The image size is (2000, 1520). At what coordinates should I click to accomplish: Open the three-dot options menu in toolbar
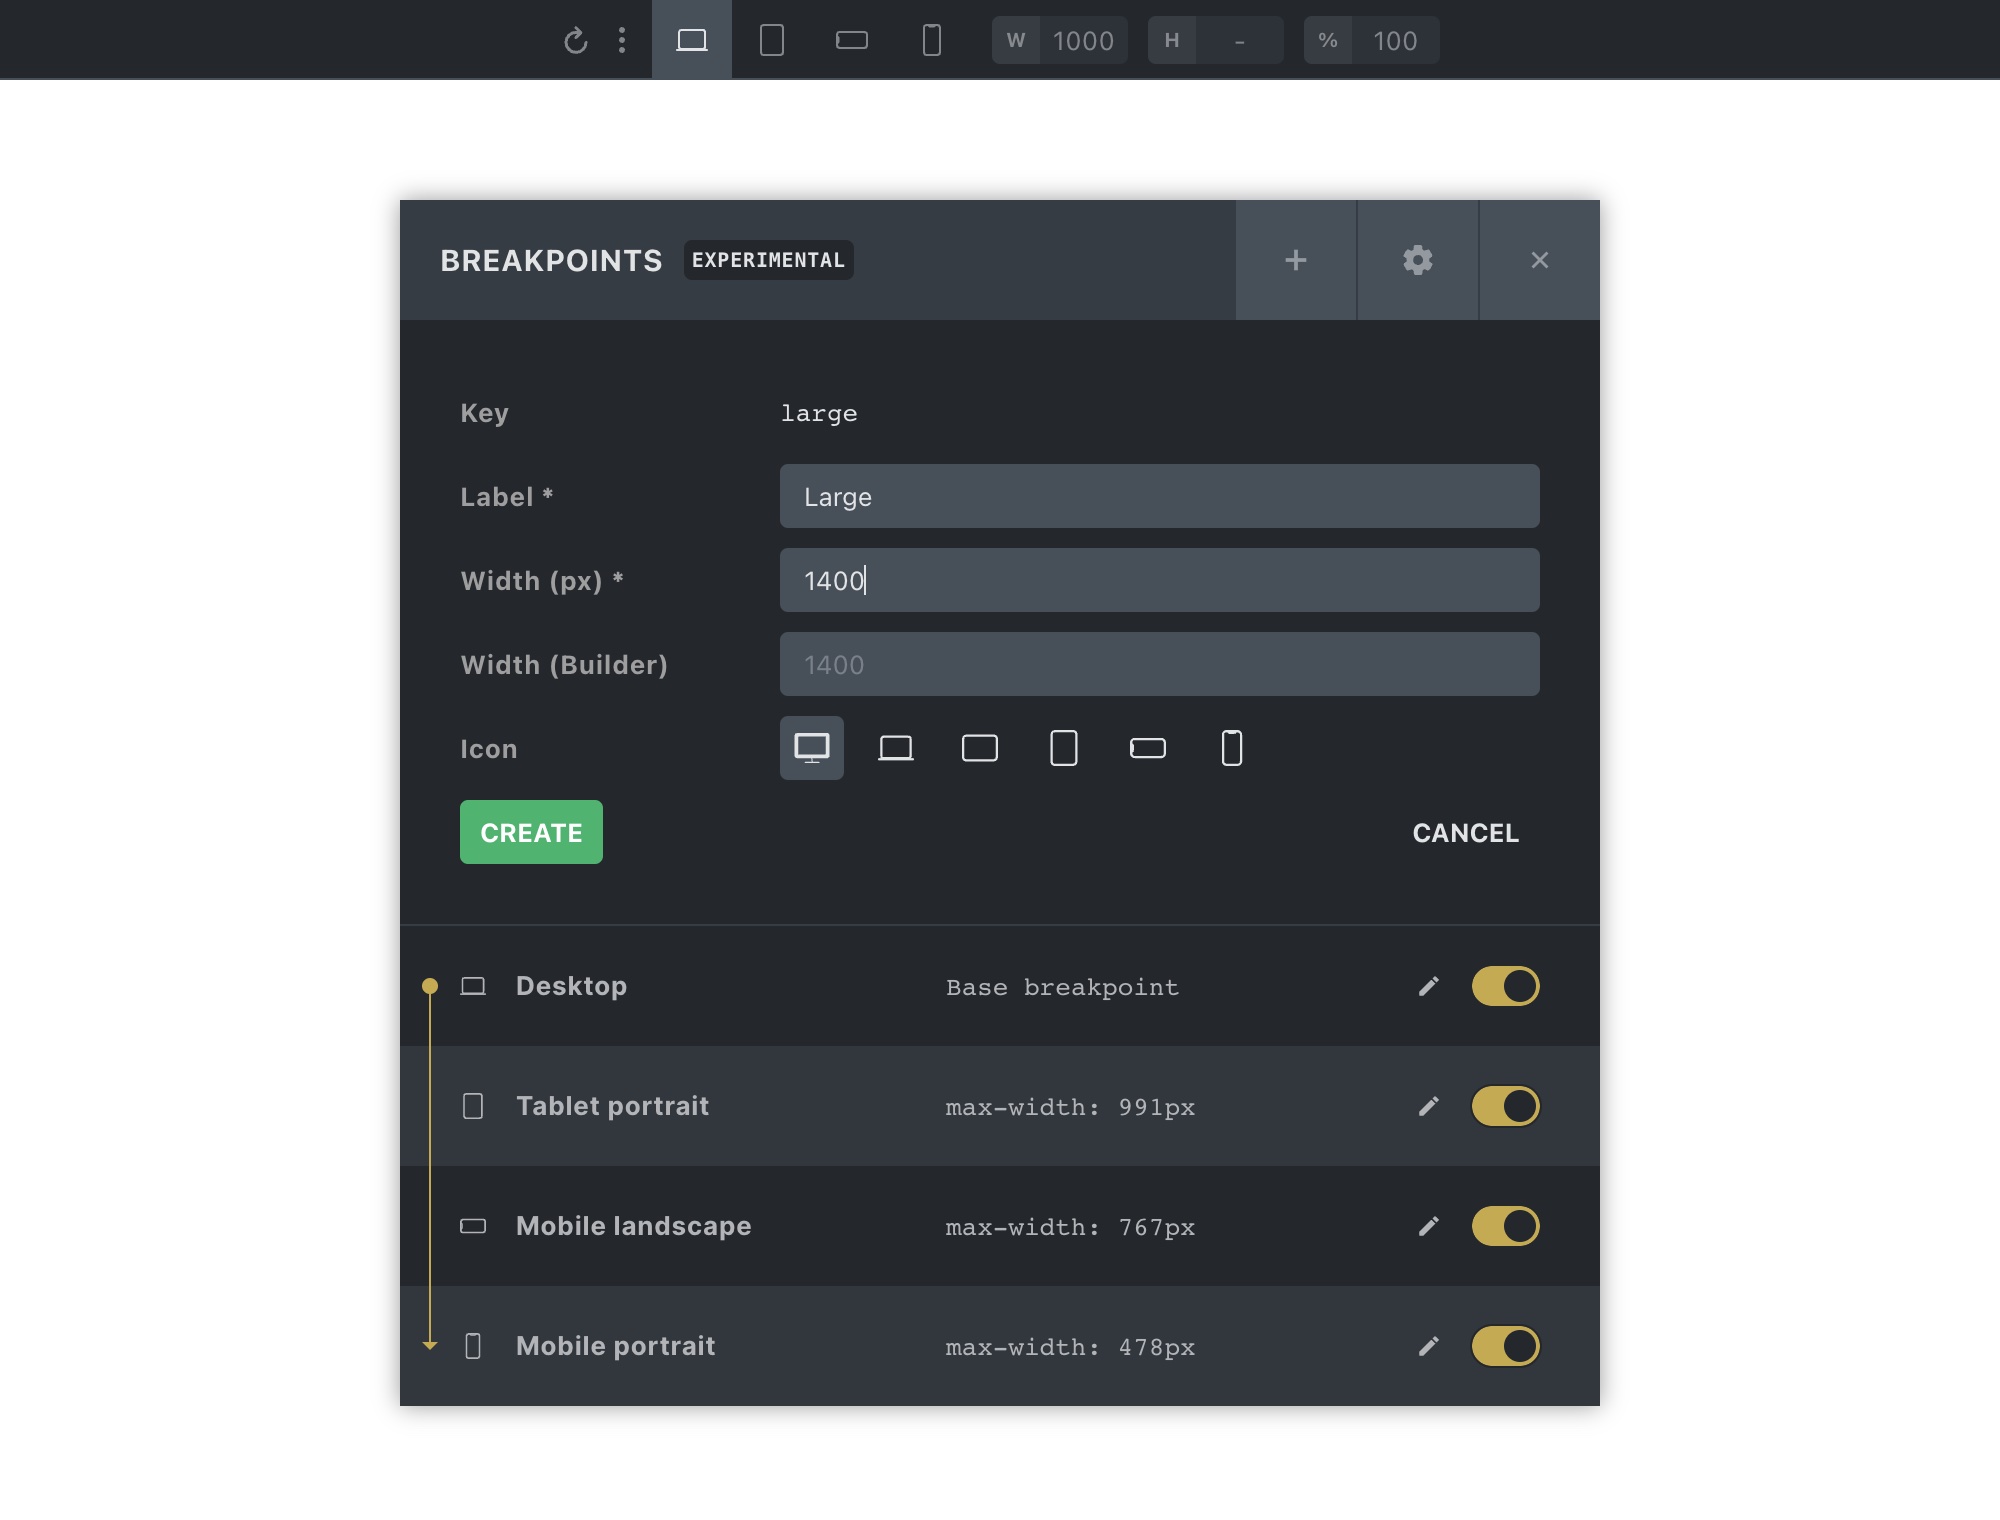tap(622, 41)
